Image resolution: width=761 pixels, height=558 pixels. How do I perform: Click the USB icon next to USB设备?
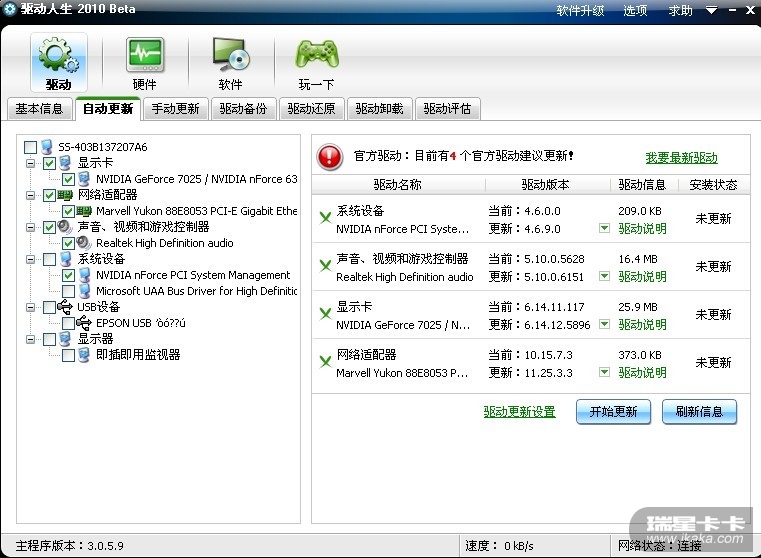(x=65, y=307)
